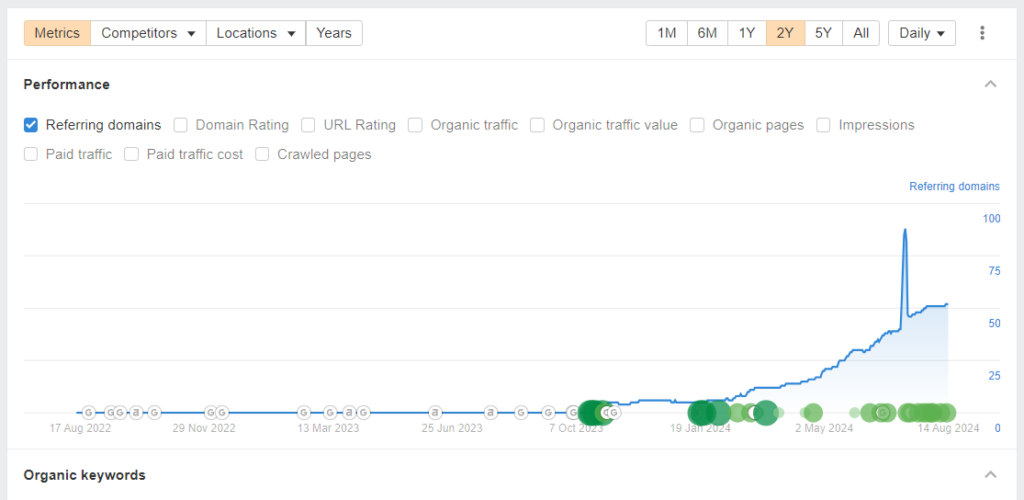Open the Competitors dropdown

pos(148,33)
